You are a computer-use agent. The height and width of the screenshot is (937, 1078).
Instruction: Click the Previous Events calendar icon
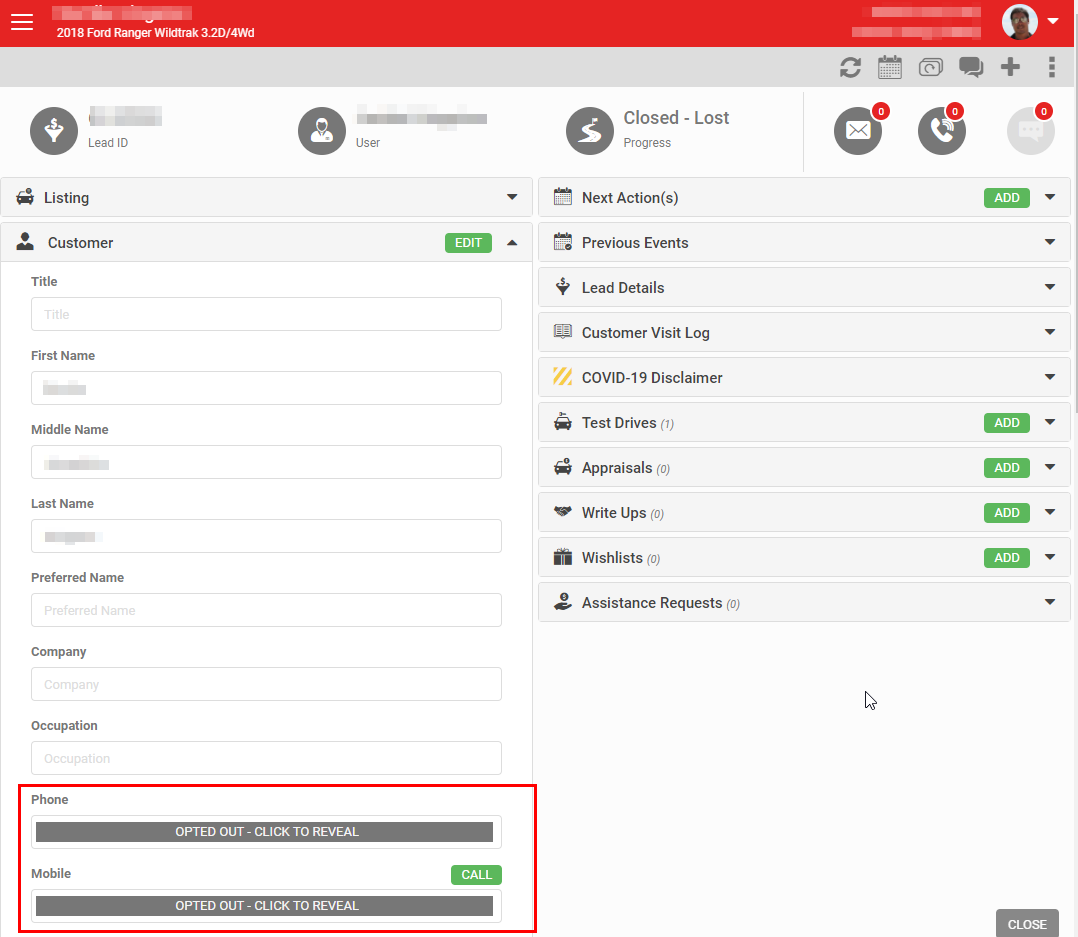tap(562, 242)
